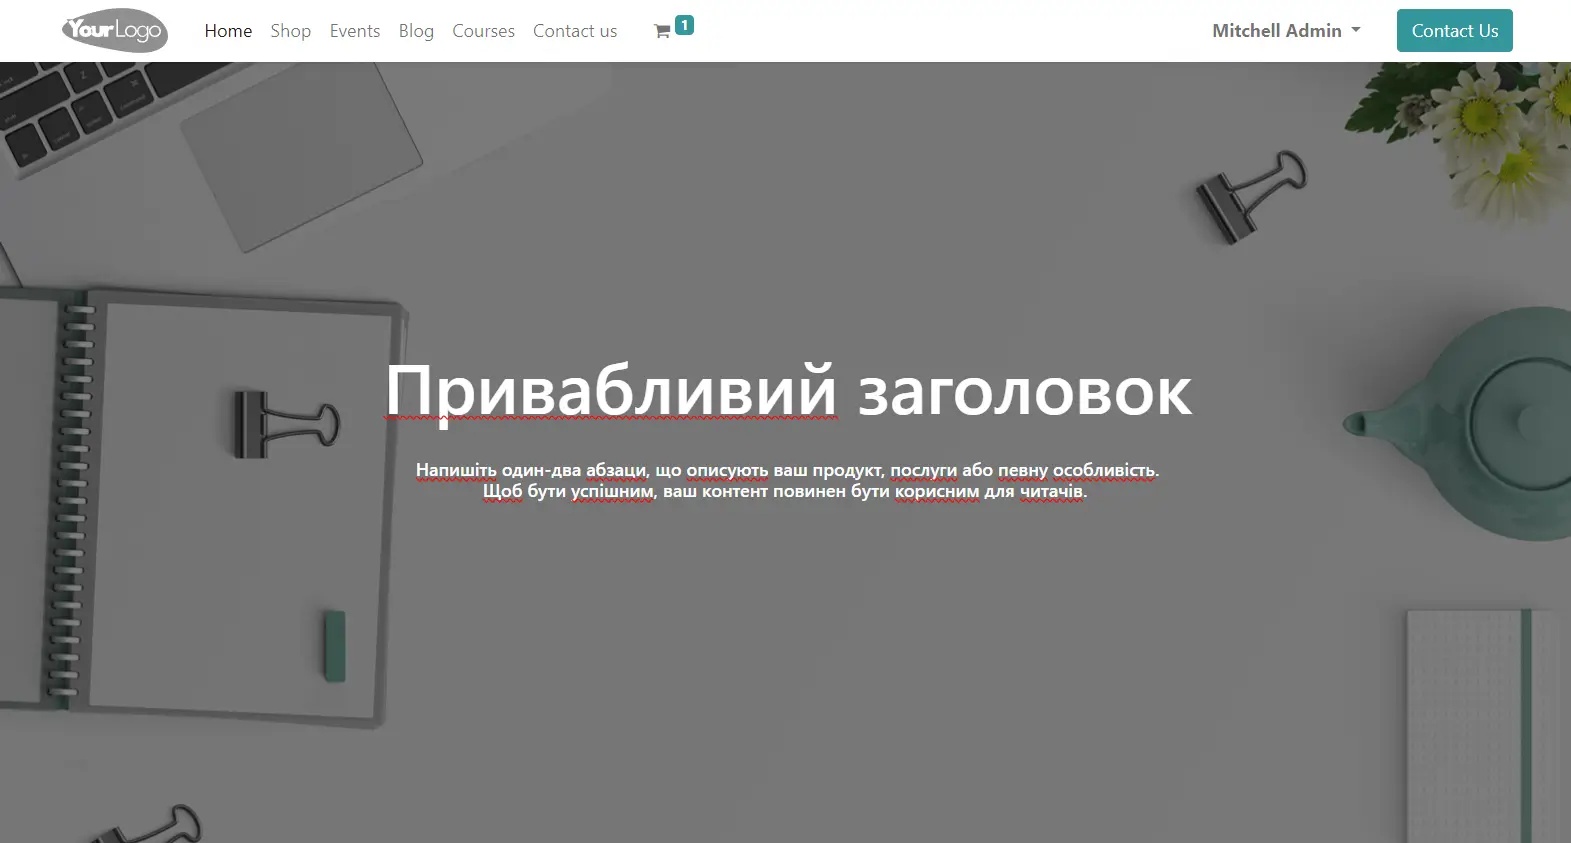Screen dimensions: 1571x843
Task: Click the cart badge showing 1
Action: [x=684, y=25]
